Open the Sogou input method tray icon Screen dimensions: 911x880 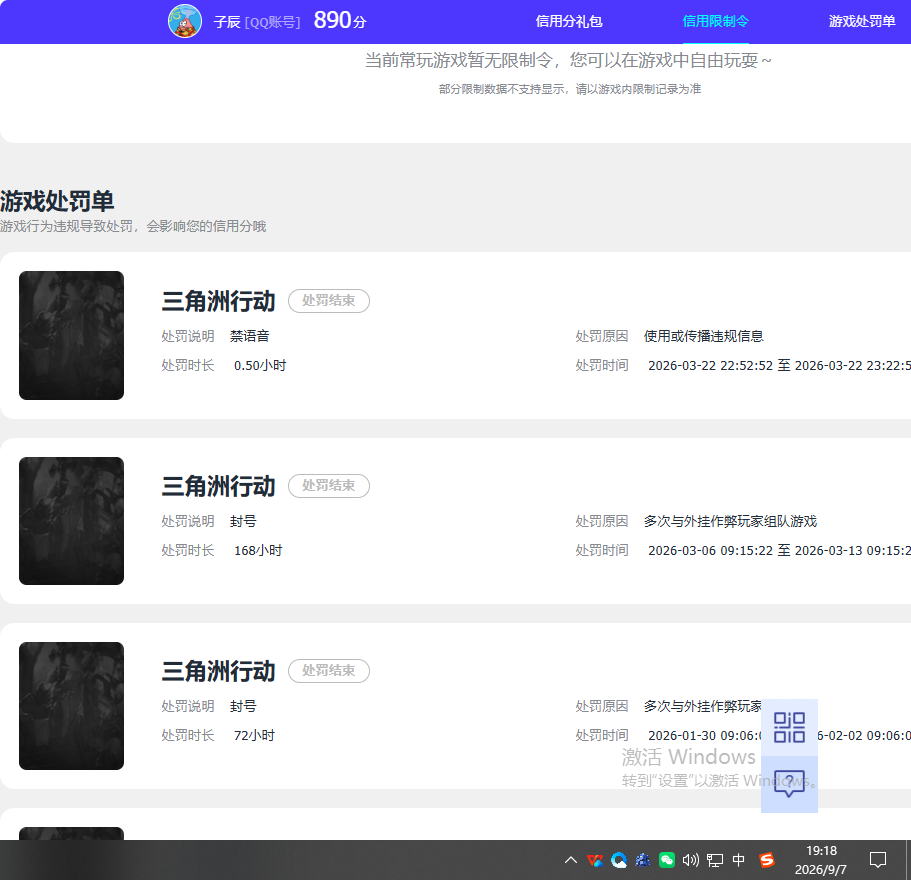pyautogui.click(x=767, y=860)
